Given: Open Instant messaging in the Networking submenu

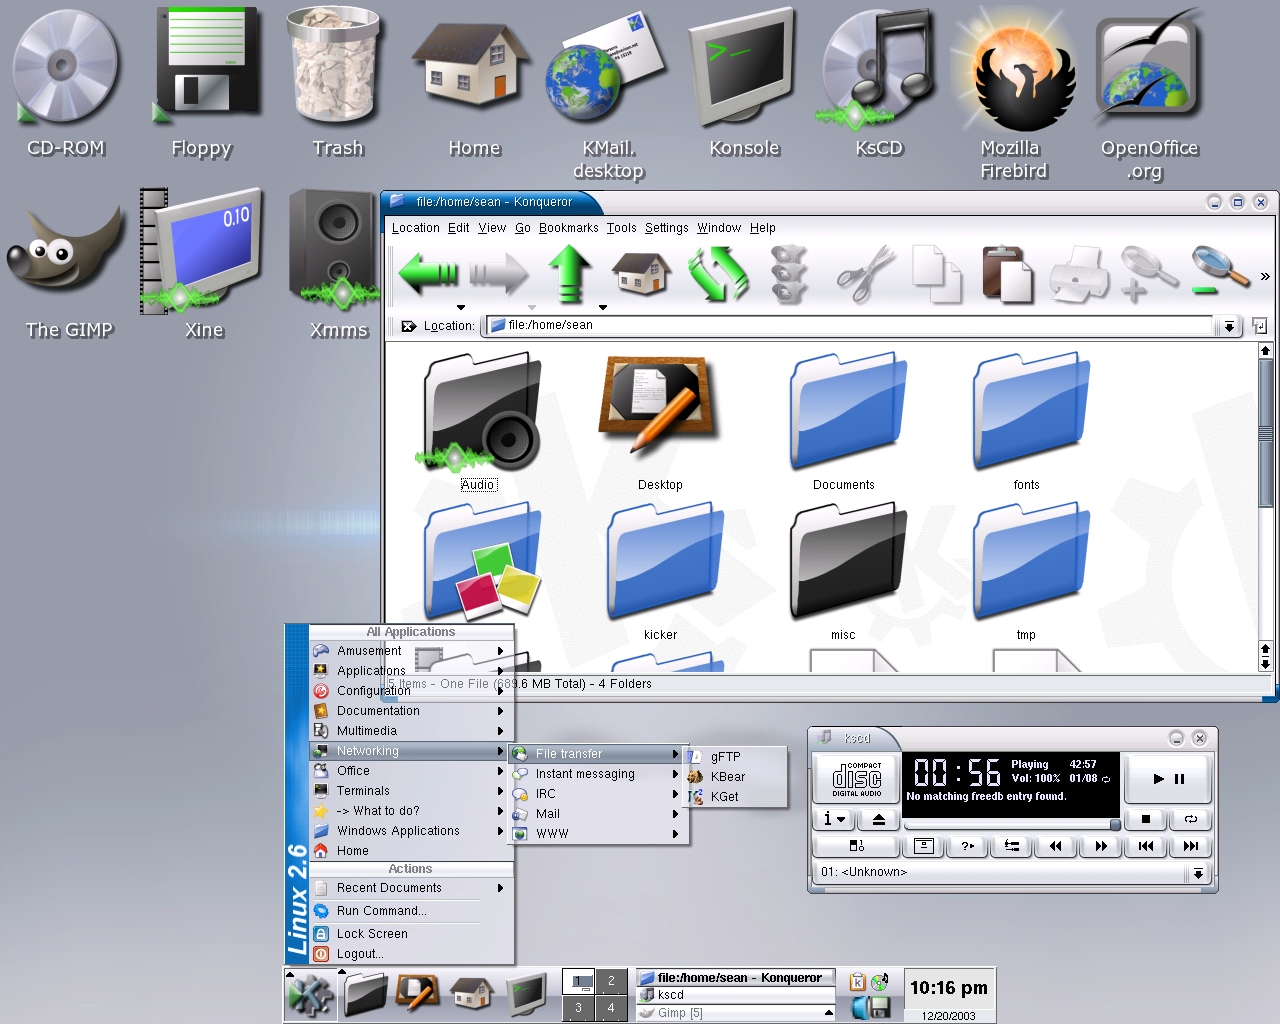Looking at the screenshot, I should coord(597,774).
